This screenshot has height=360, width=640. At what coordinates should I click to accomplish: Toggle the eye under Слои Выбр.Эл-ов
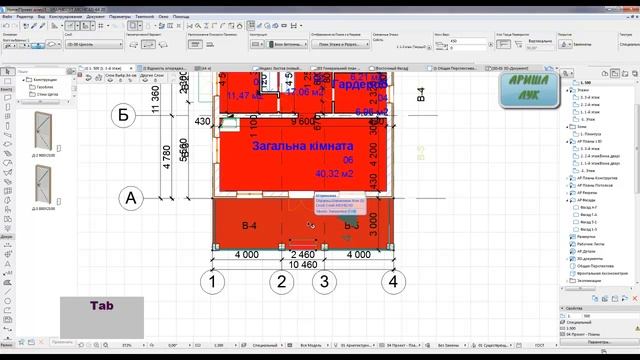point(110,80)
